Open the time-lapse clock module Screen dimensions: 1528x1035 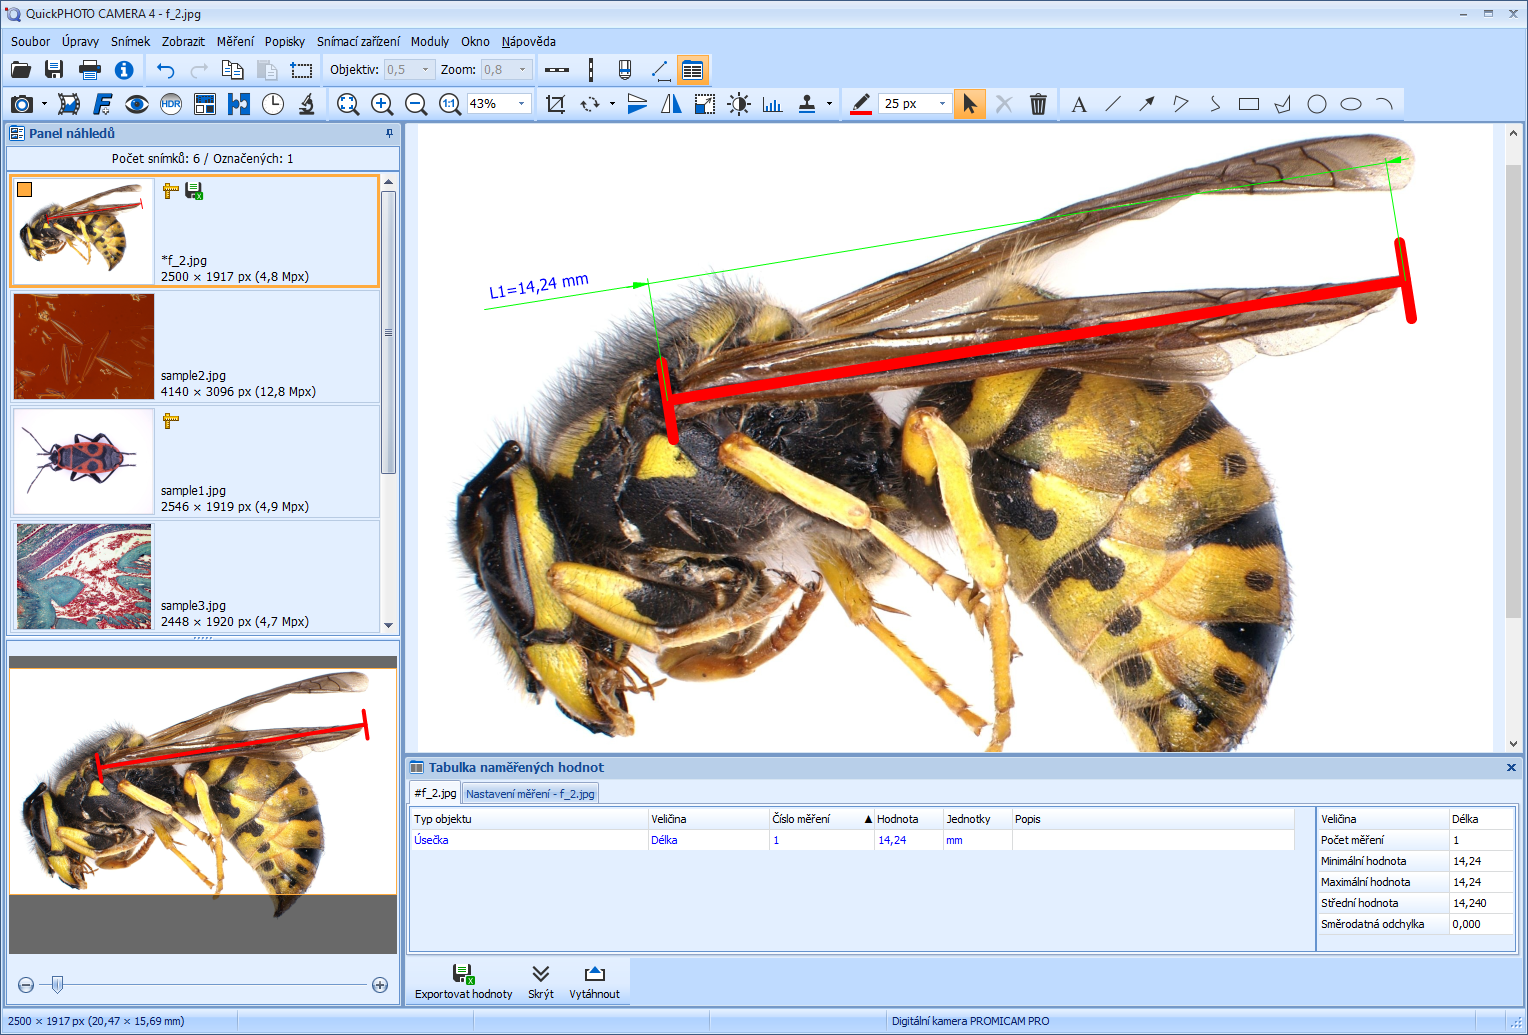tap(273, 104)
